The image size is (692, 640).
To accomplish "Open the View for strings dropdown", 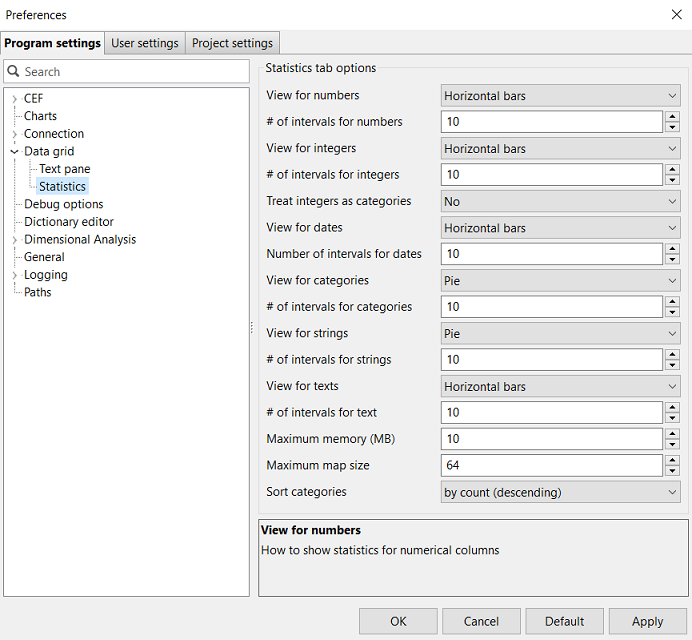I will point(560,334).
